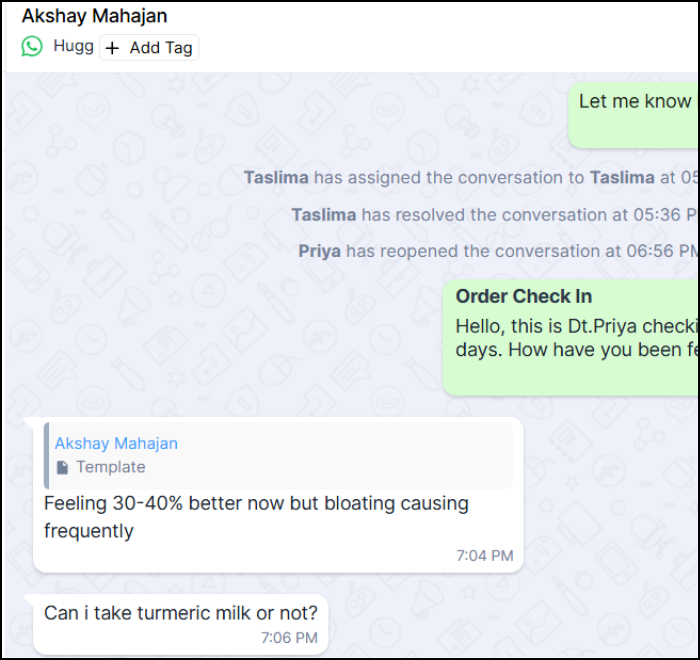
Task: Click the Hugg channel label
Action: (73, 46)
